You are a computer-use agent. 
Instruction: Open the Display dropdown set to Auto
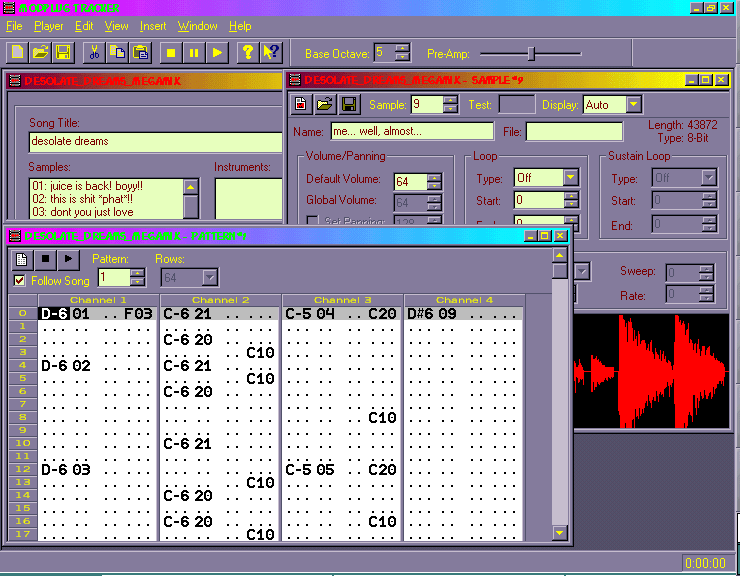click(632, 105)
